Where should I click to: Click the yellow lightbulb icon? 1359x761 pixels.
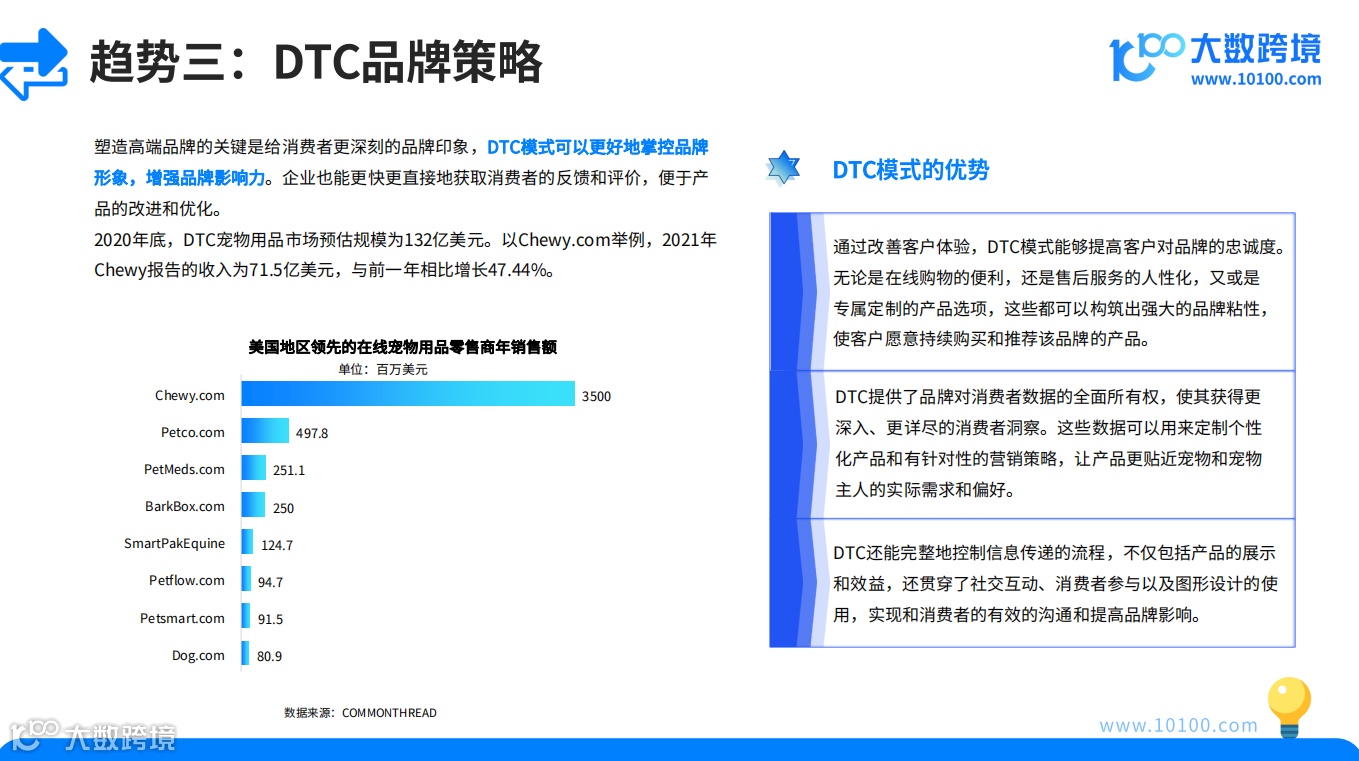tap(1289, 707)
